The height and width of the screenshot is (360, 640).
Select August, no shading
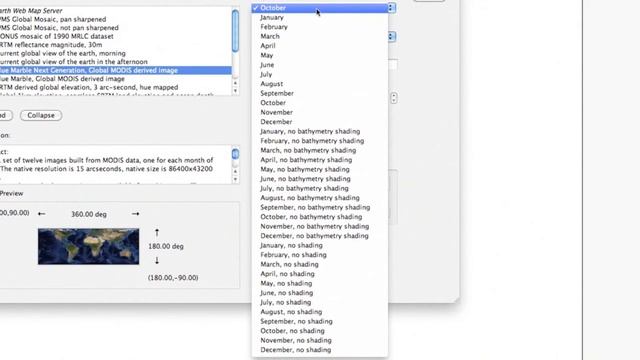pyautogui.click(x=320, y=312)
